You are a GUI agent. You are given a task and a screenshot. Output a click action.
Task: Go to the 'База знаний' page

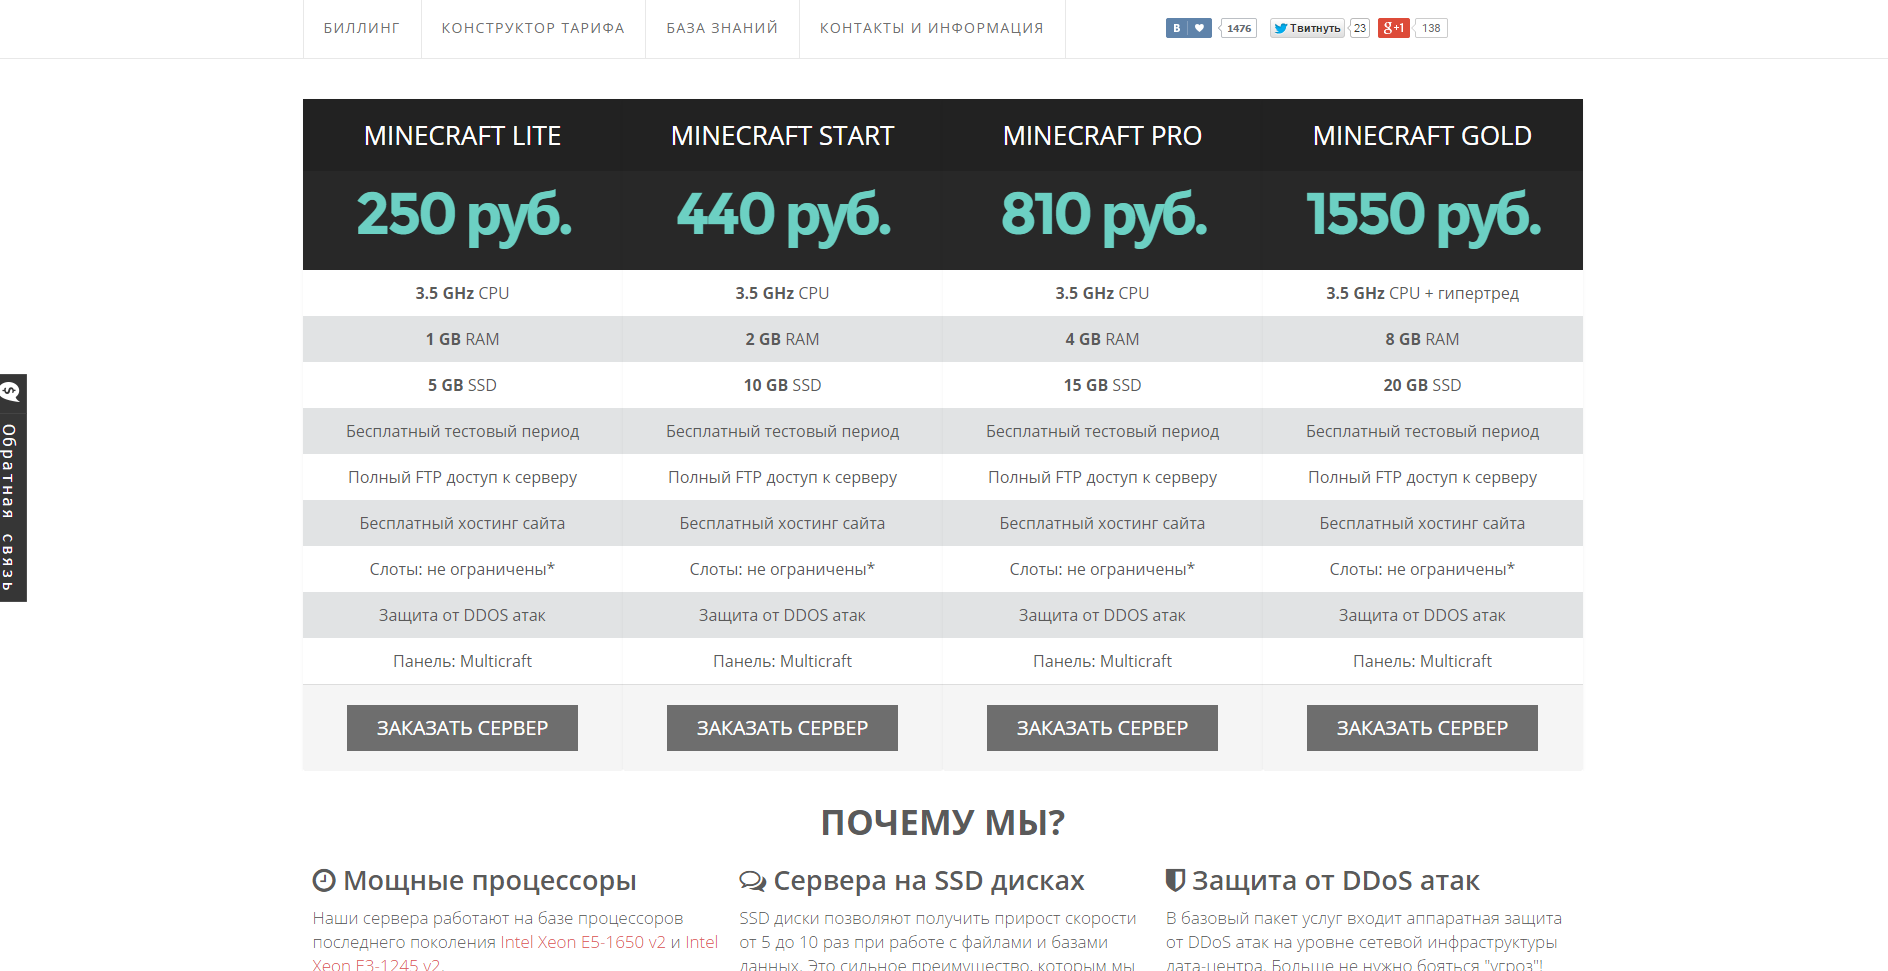click(x=722, y=28)
